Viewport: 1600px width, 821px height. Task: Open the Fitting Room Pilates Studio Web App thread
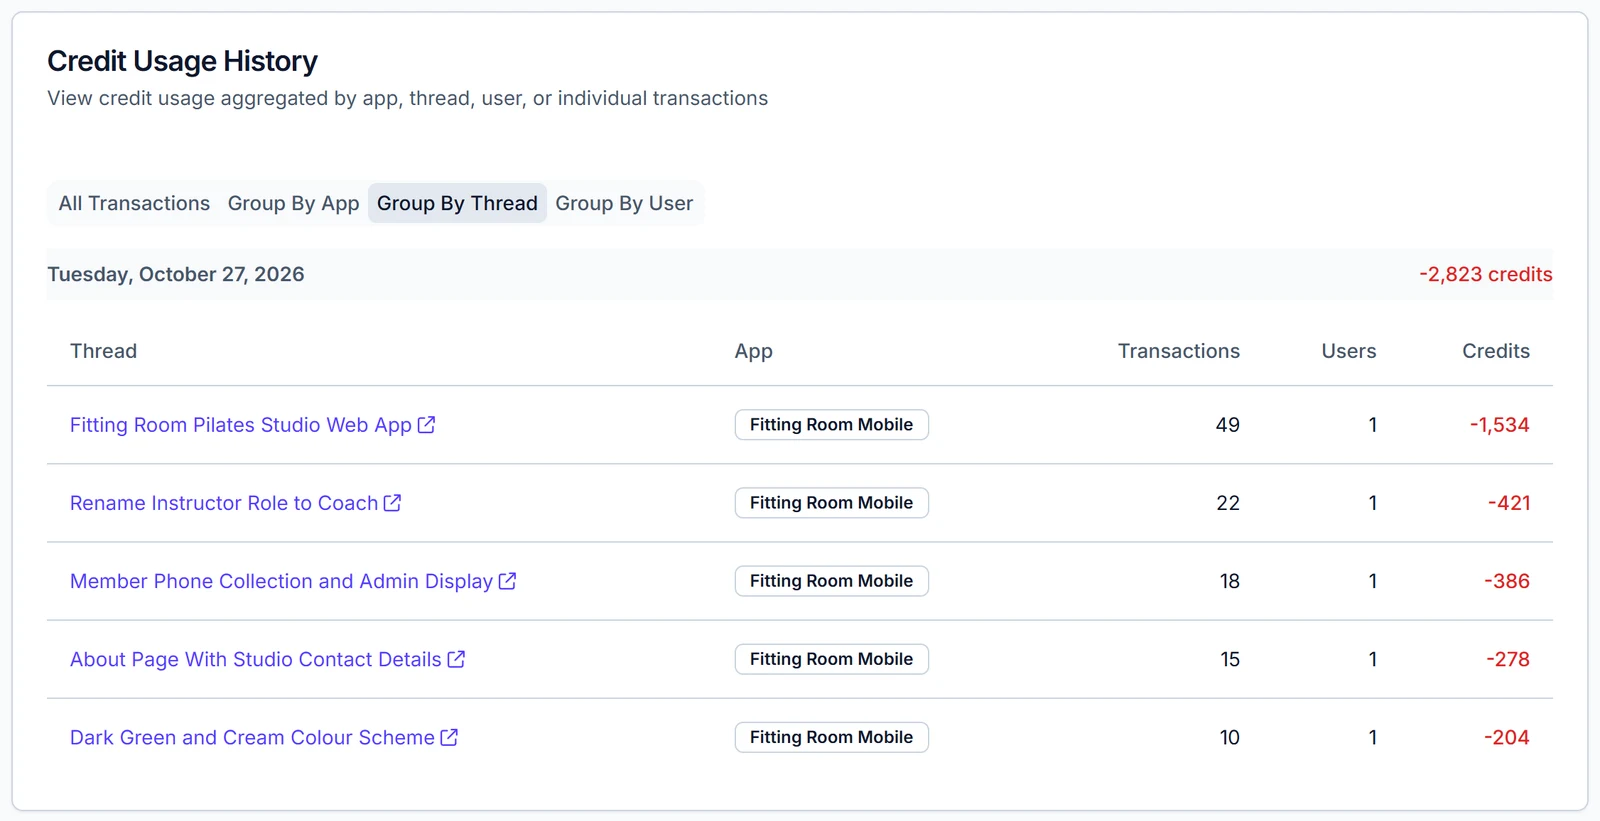[241, 425]
